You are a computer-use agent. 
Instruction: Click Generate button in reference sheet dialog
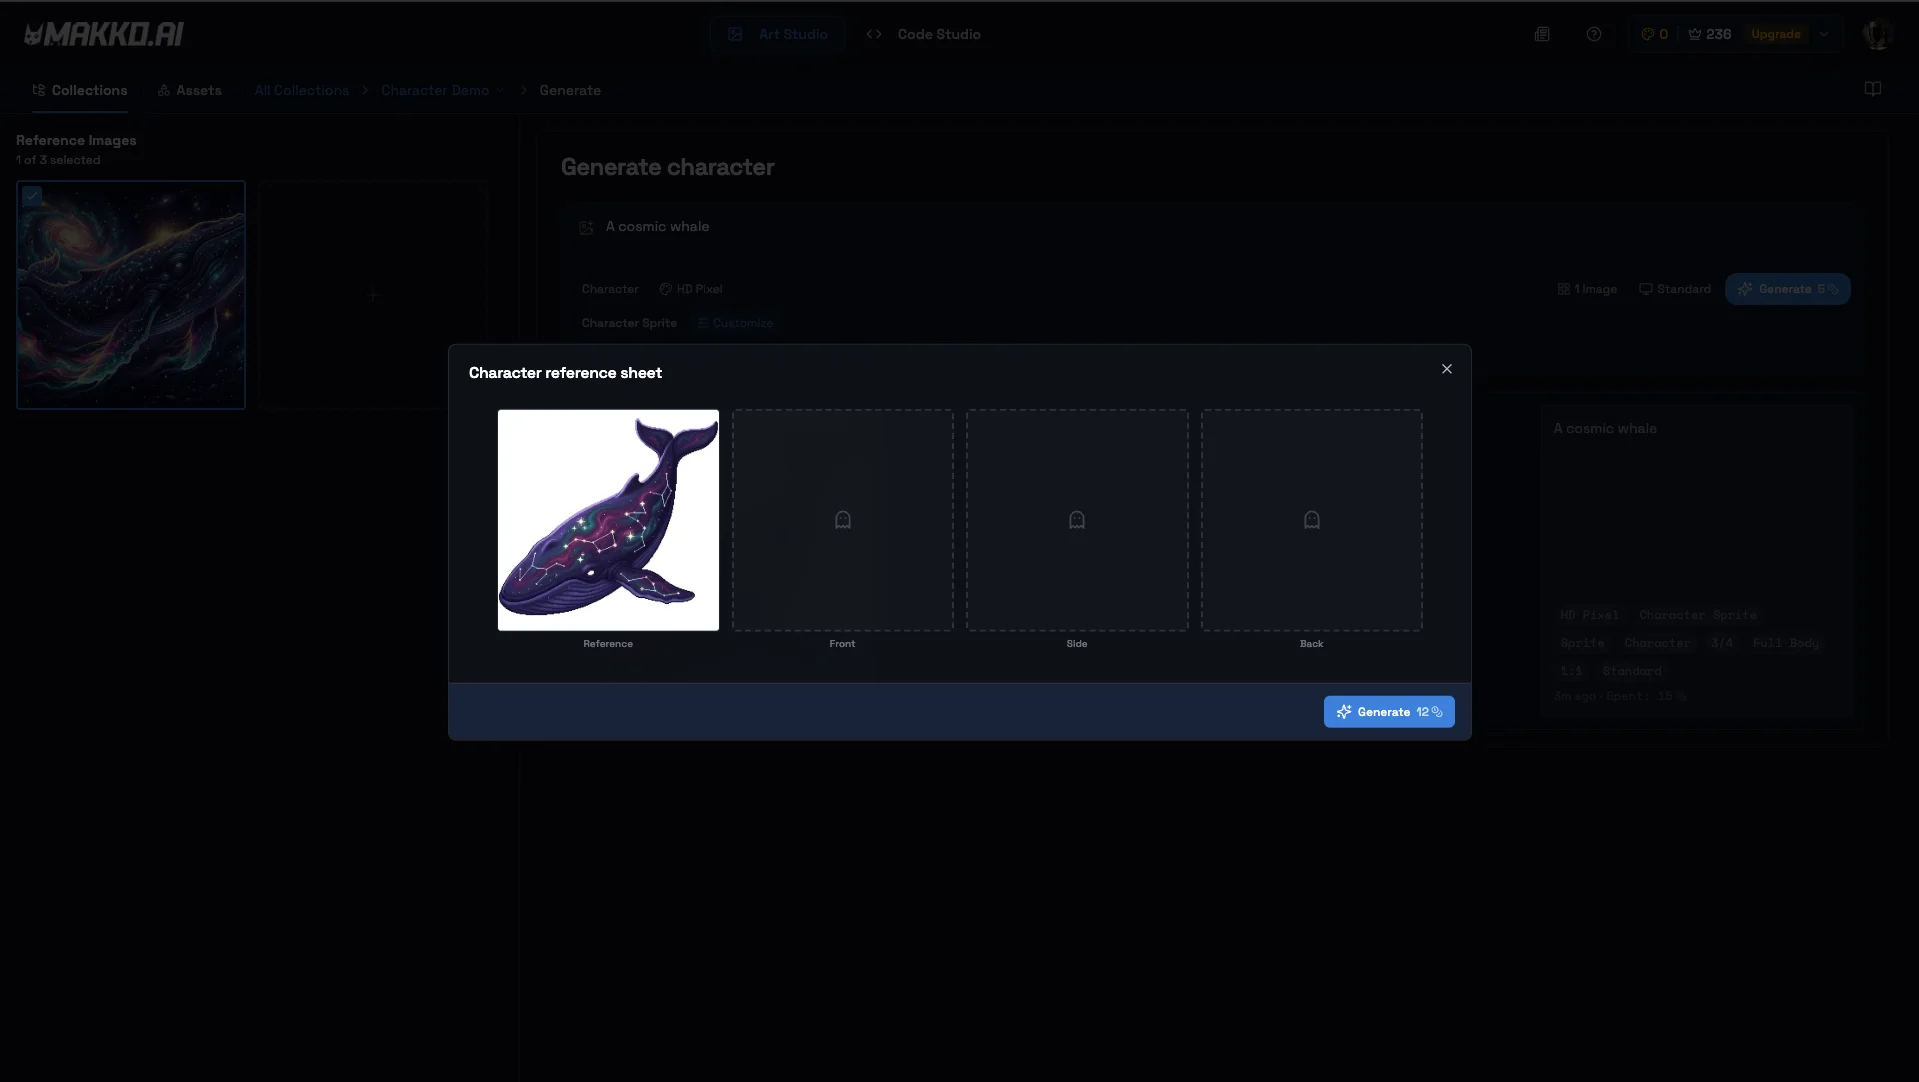(1388, 712)
